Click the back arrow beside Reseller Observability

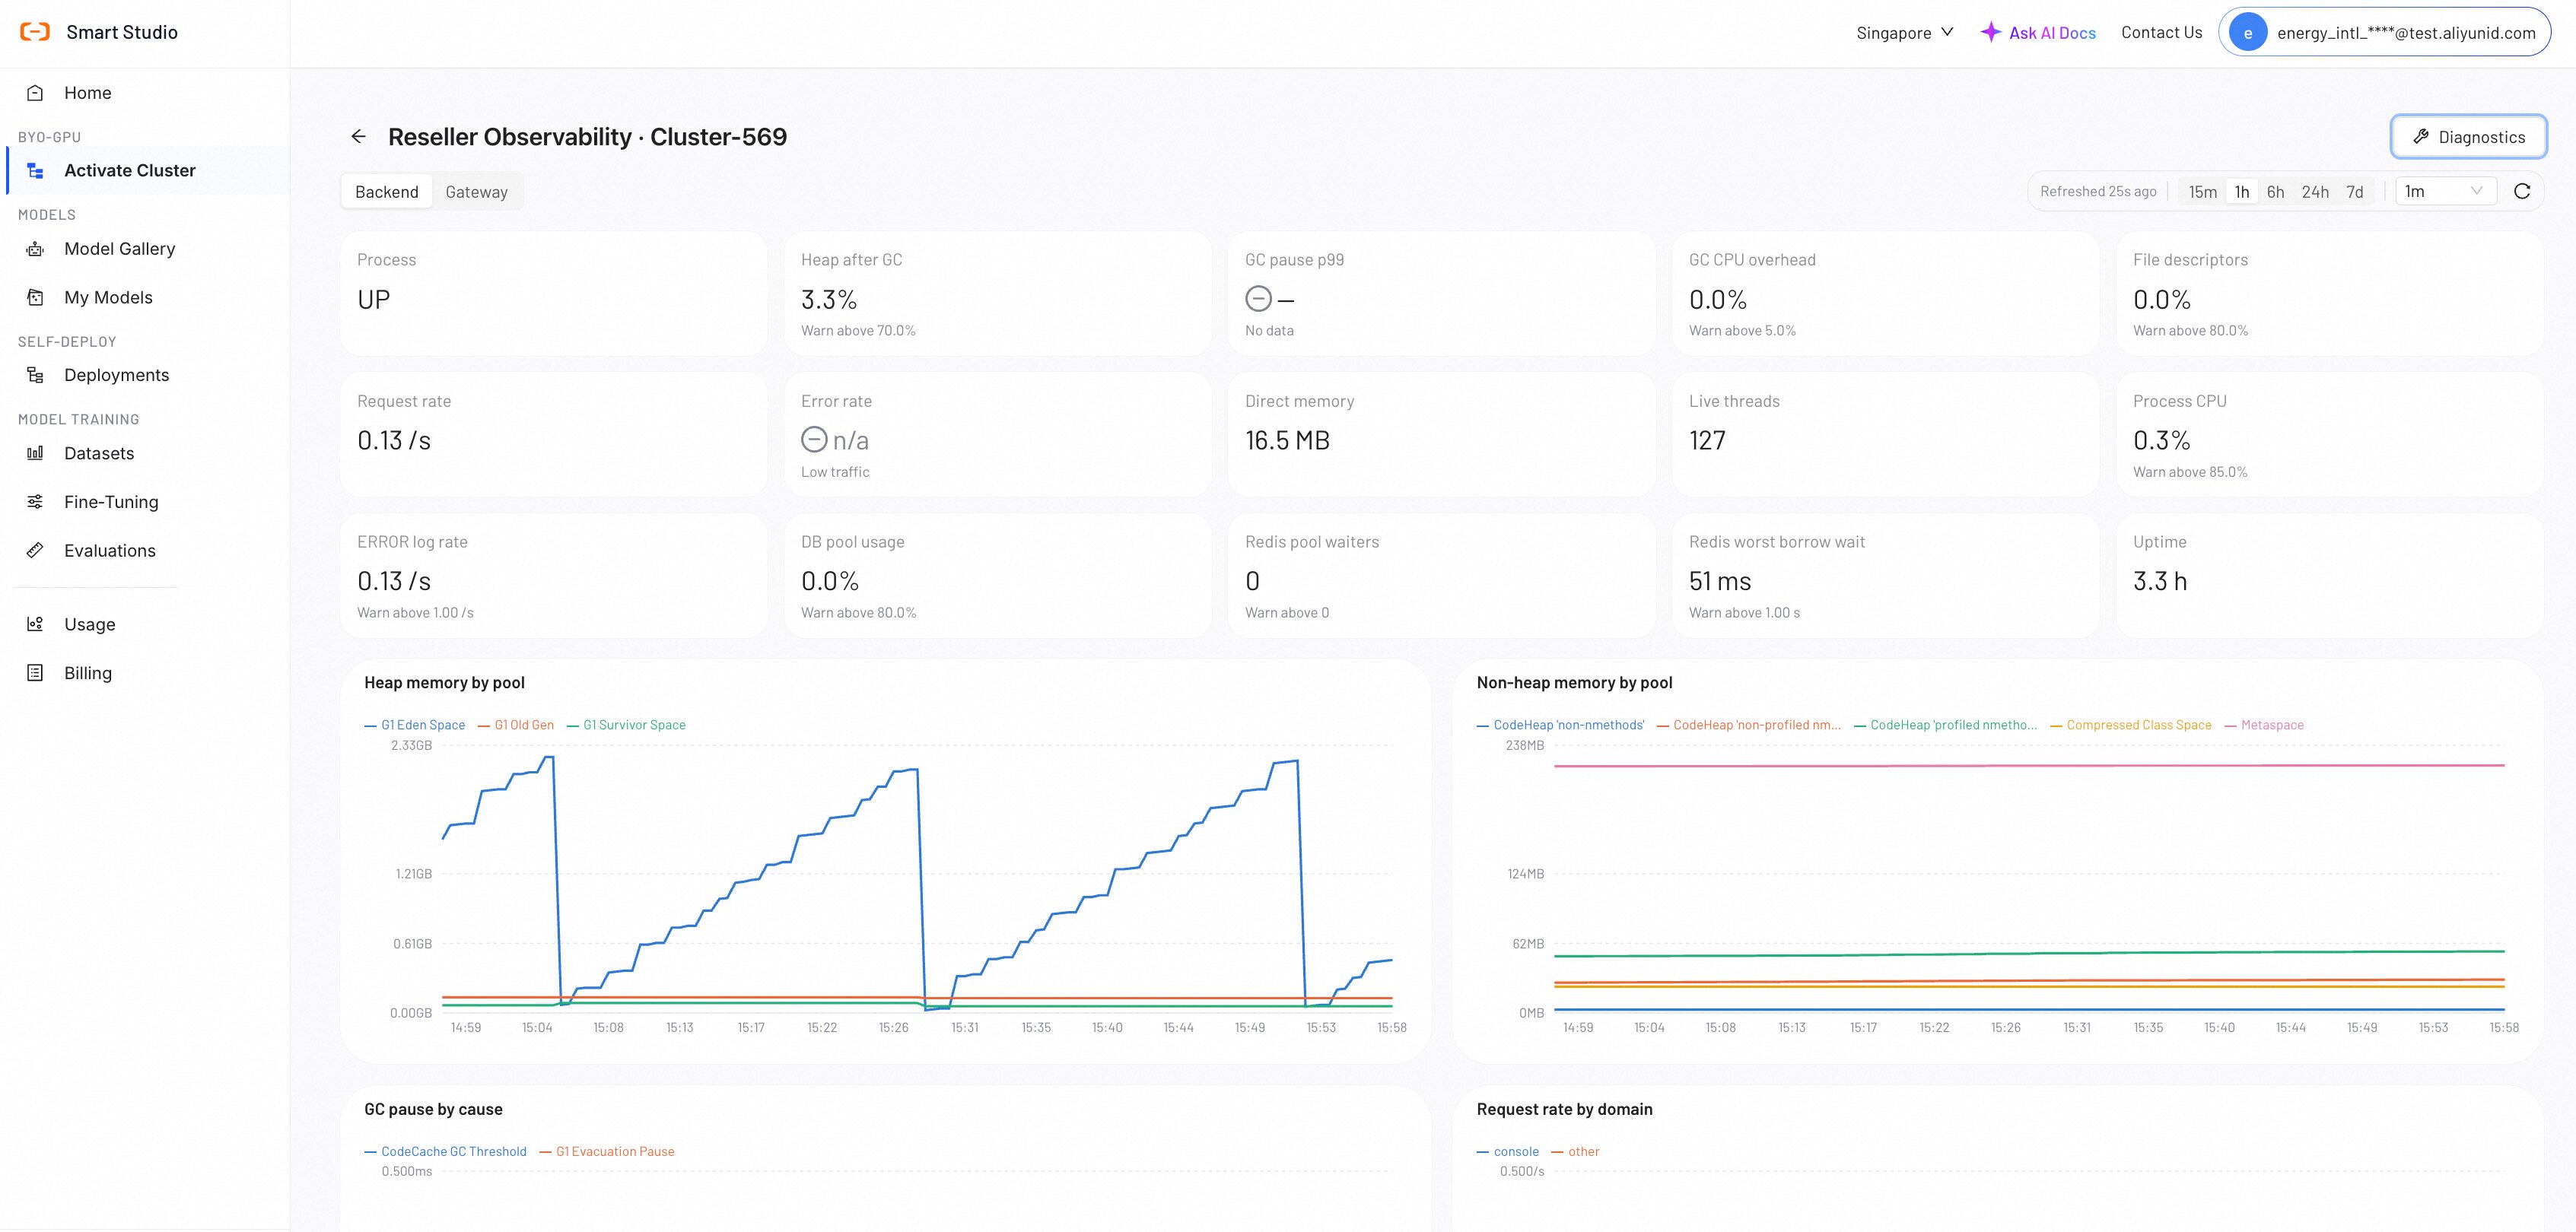pyautogui.click(x=358, y=137)
